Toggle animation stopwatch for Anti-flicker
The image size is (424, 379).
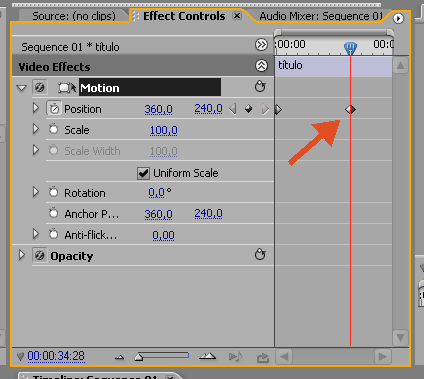(53, 234)
